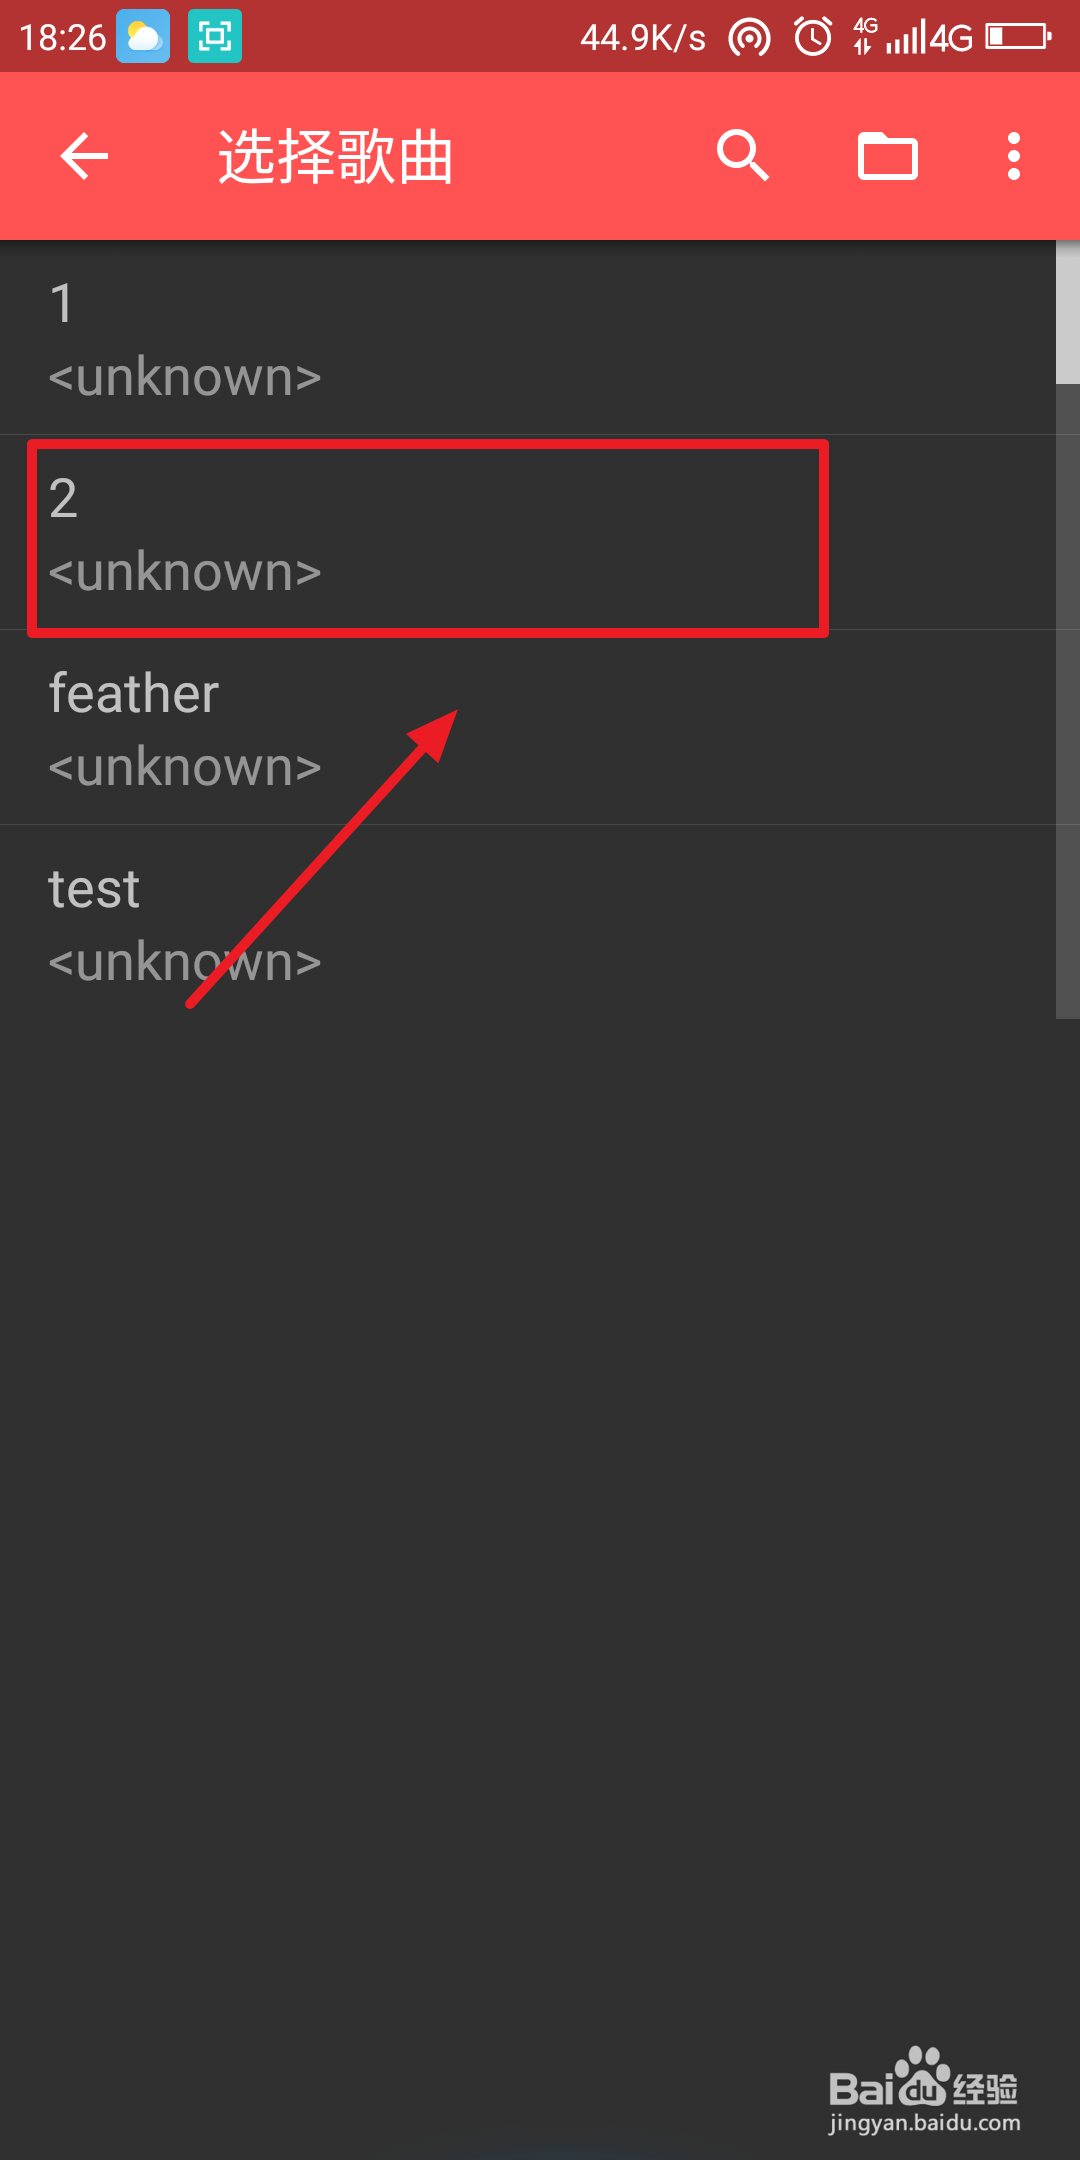This screenshot has height=2160, width=1080.
Task: Tap the 44.9K/s network speed indicator
Action: (643, 38)
